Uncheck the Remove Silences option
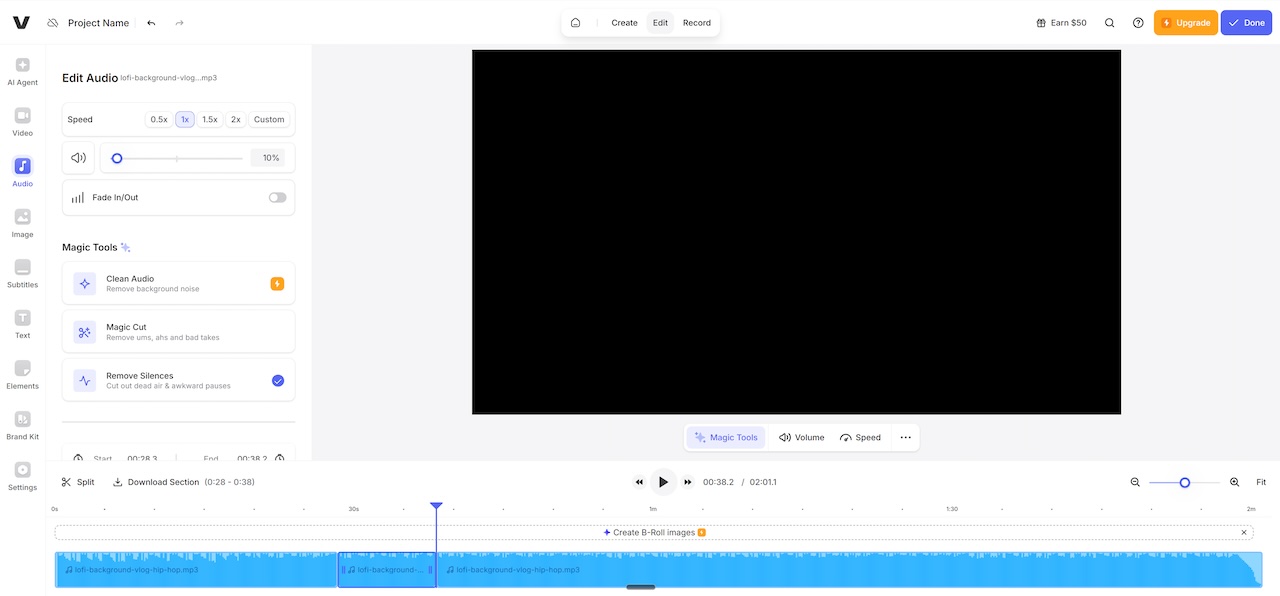The height and width of the screenshot is (596, 1280). click(x=278, y=380)
